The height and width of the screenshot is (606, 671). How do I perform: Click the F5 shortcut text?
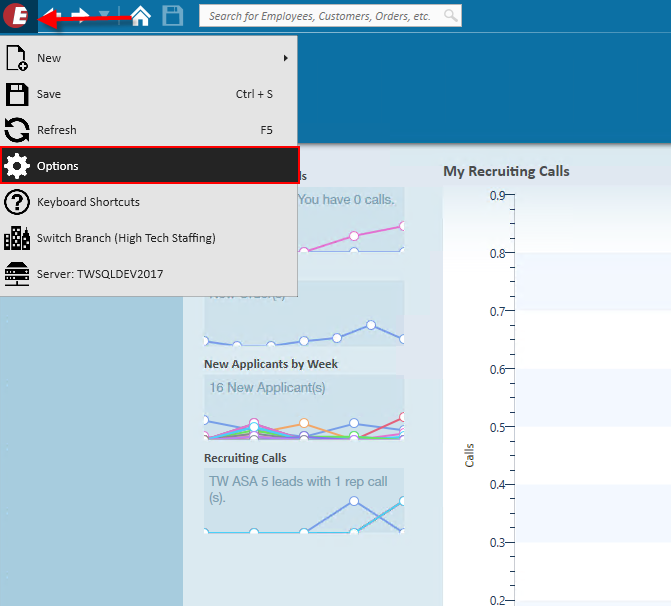266,130
